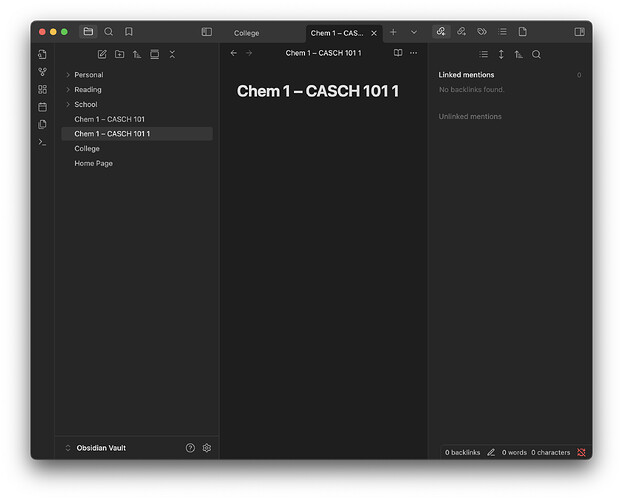622x500 pixels.
Task: Open the Home Page note
Action: click(x=137, y=163)
